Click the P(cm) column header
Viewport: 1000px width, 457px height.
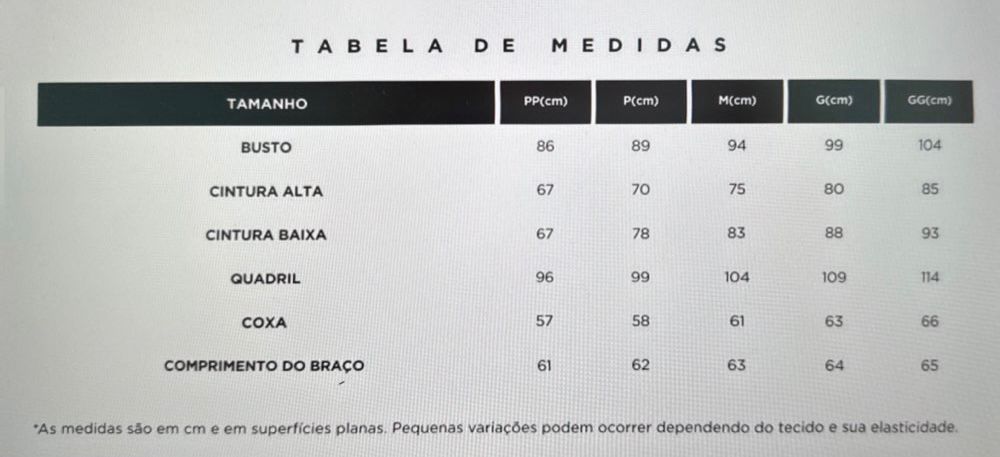click(641, 101)
